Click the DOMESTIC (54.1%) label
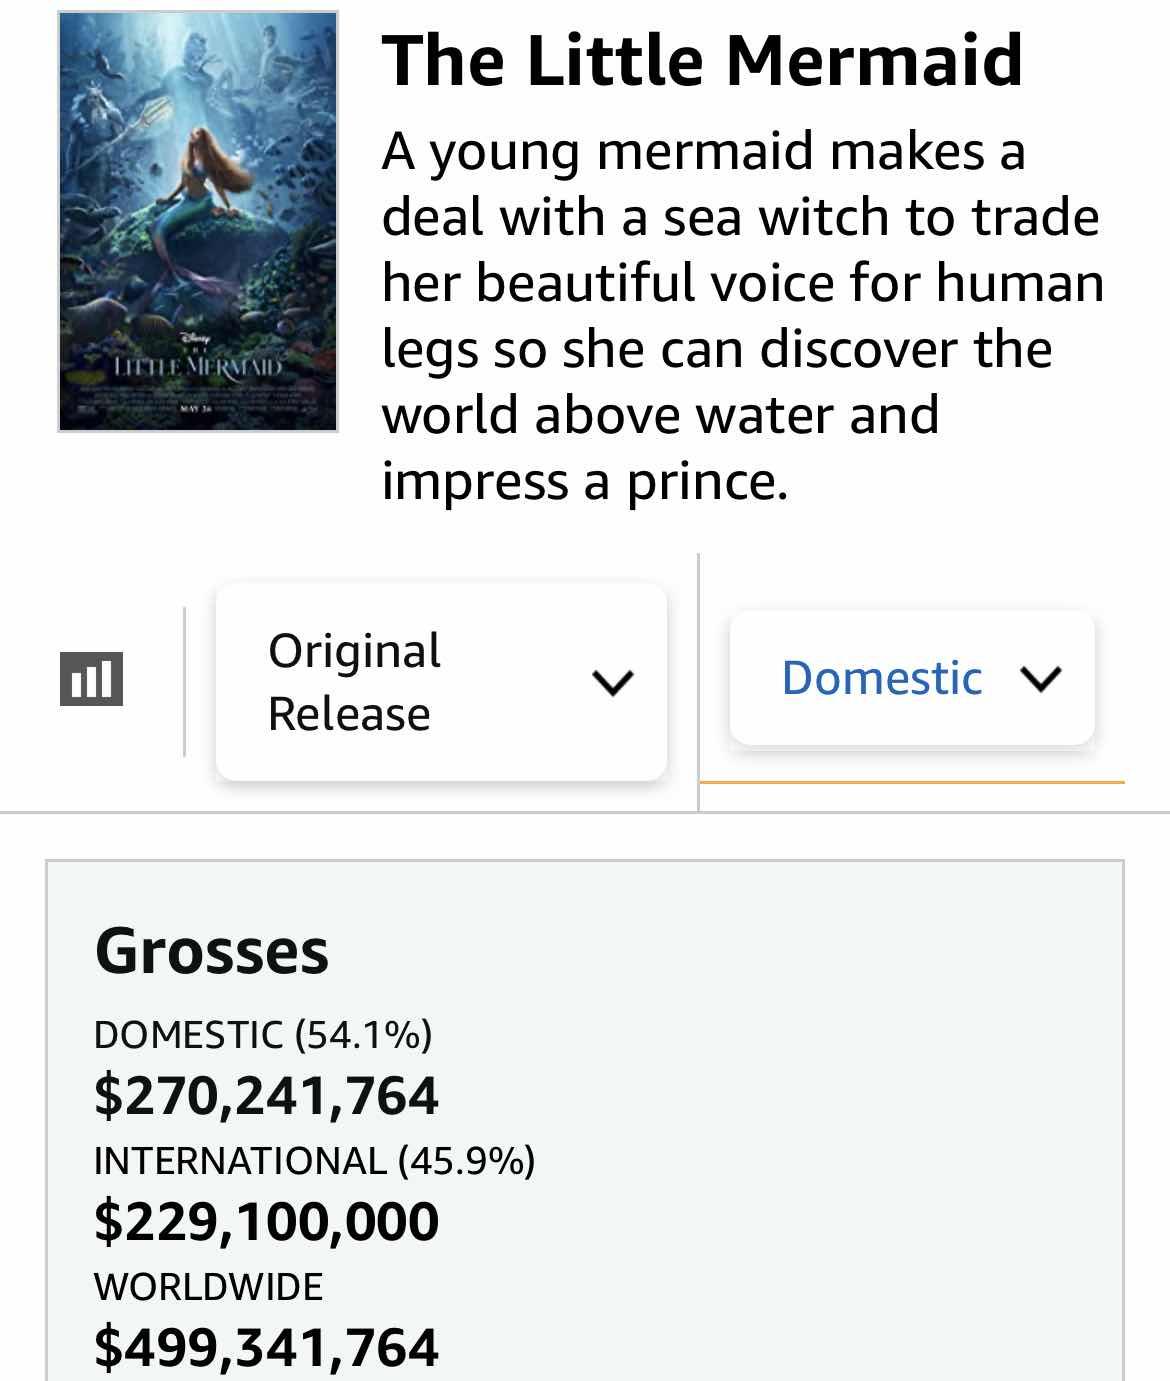This screenshot has height=1381, width=1170. [263, 1034]
